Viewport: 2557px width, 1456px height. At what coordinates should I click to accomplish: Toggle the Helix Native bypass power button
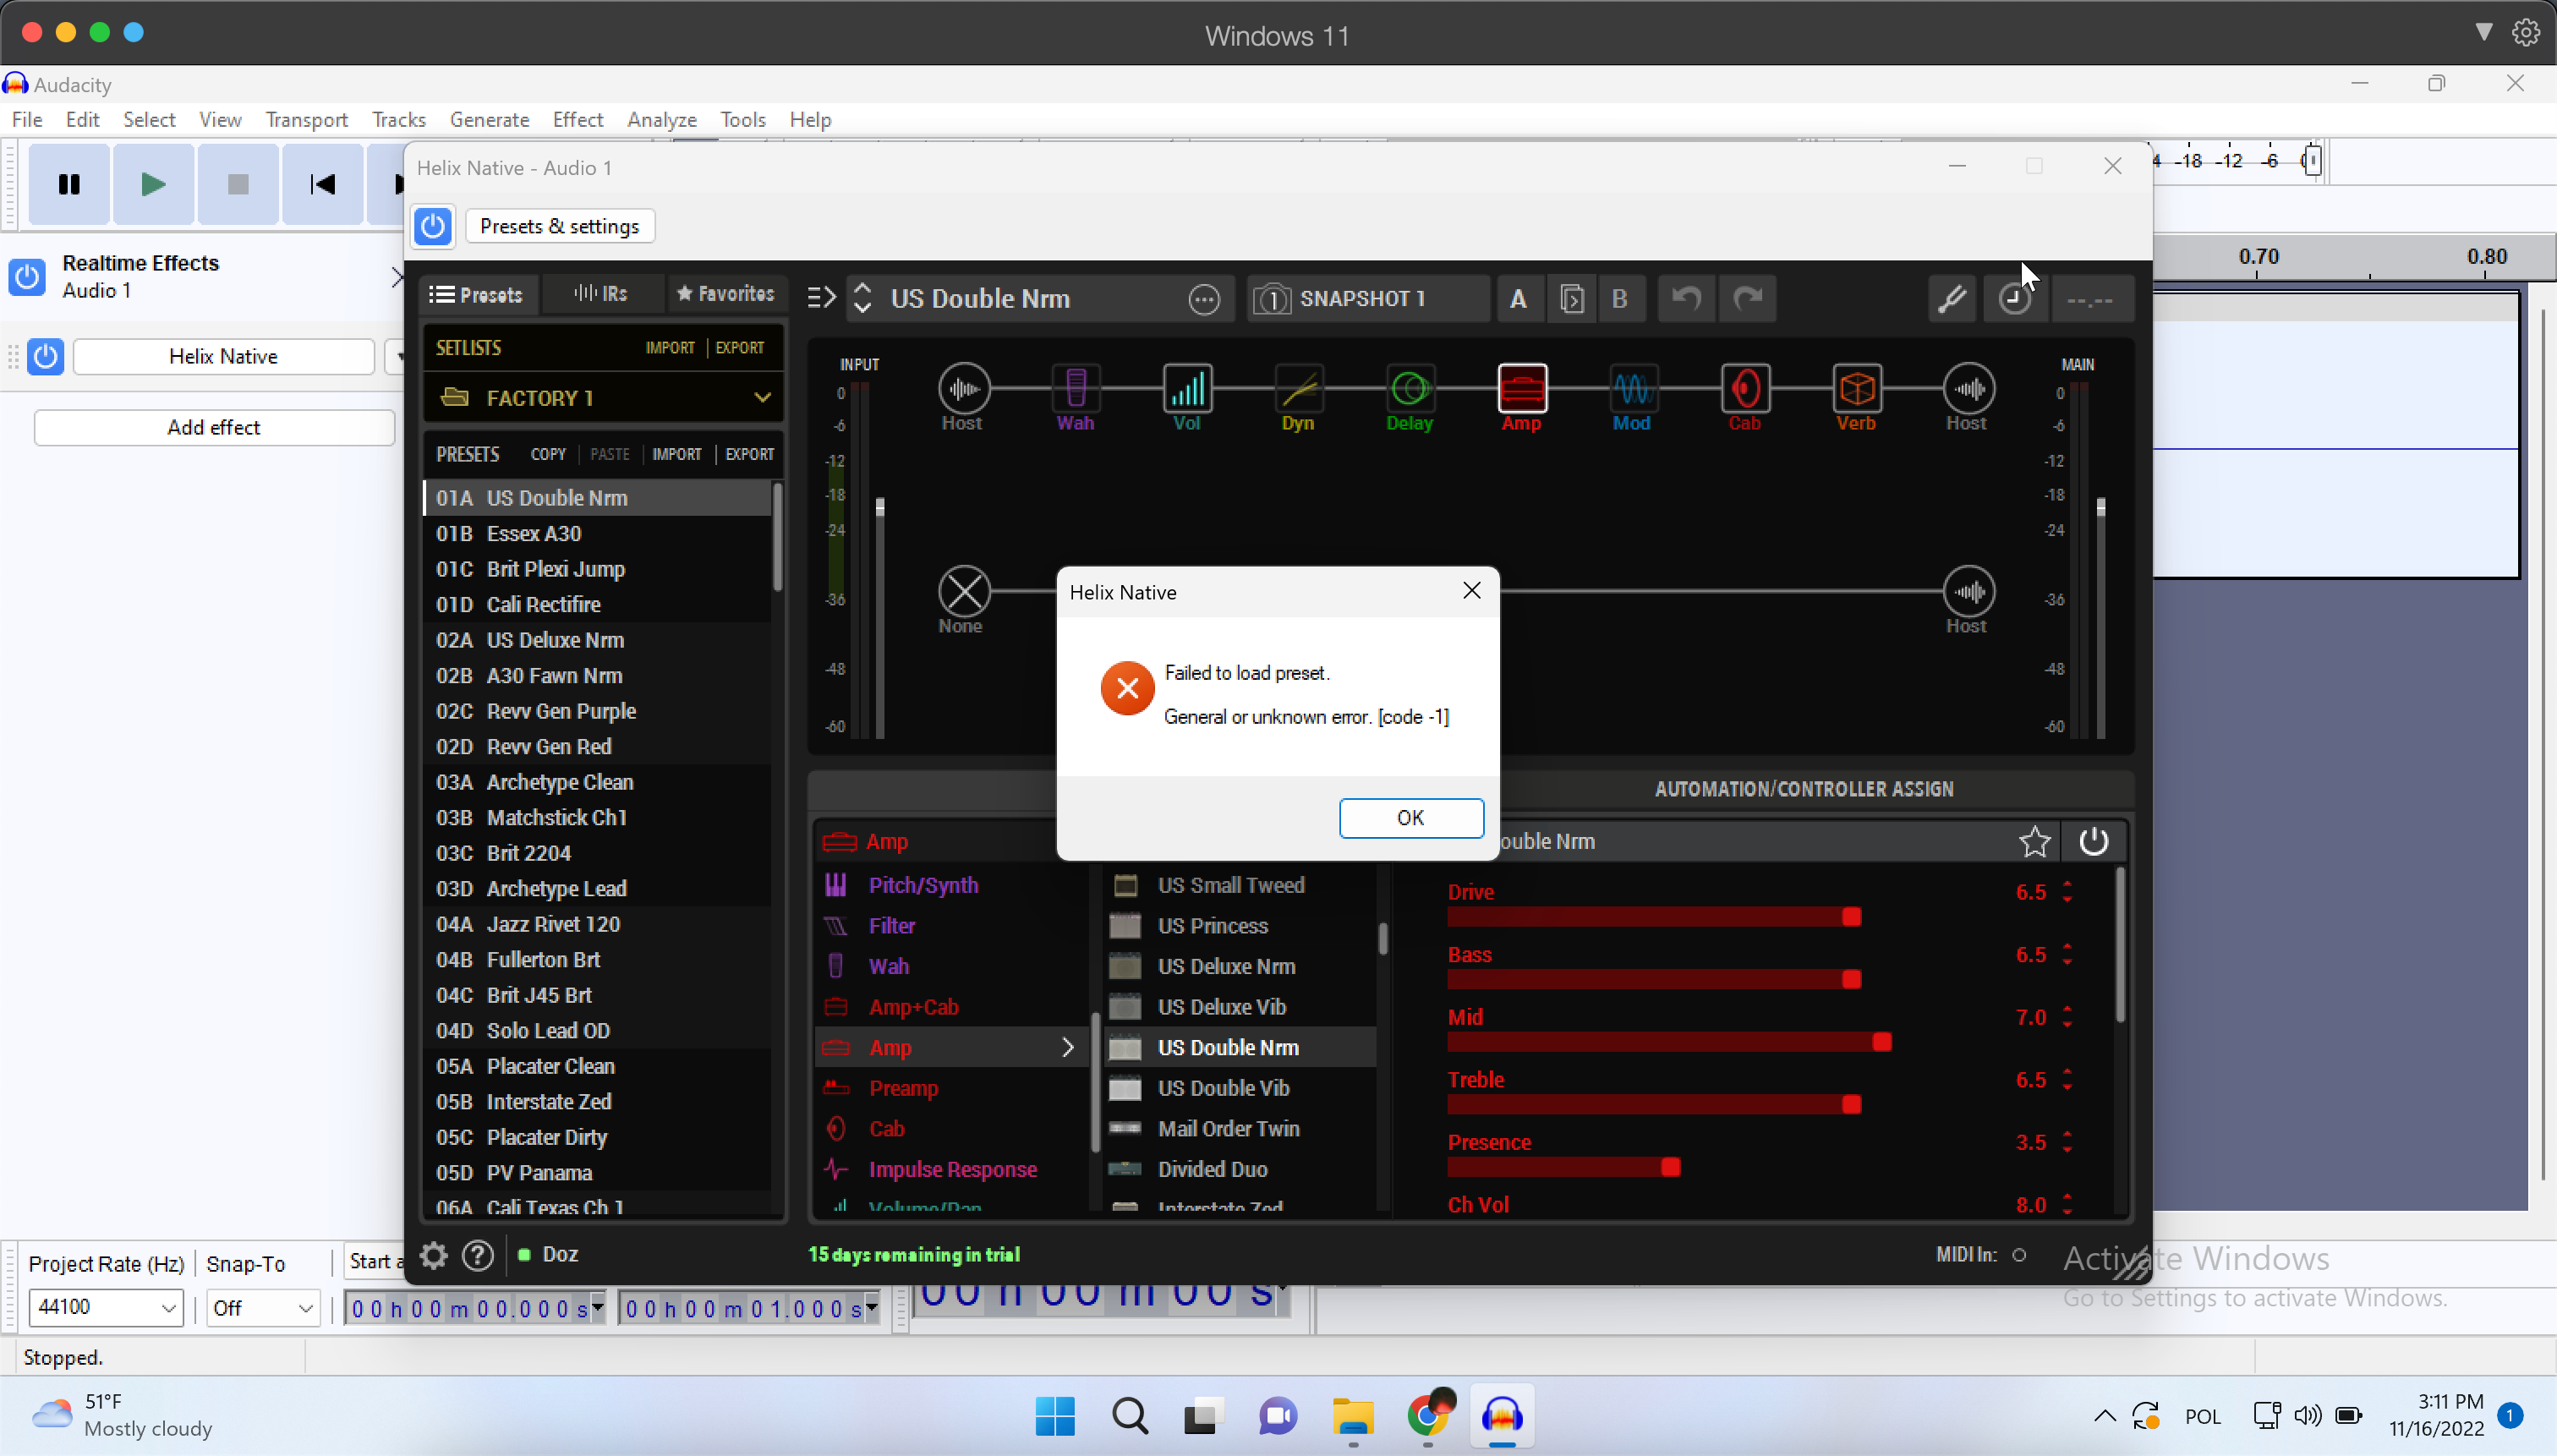pos(432,226)
